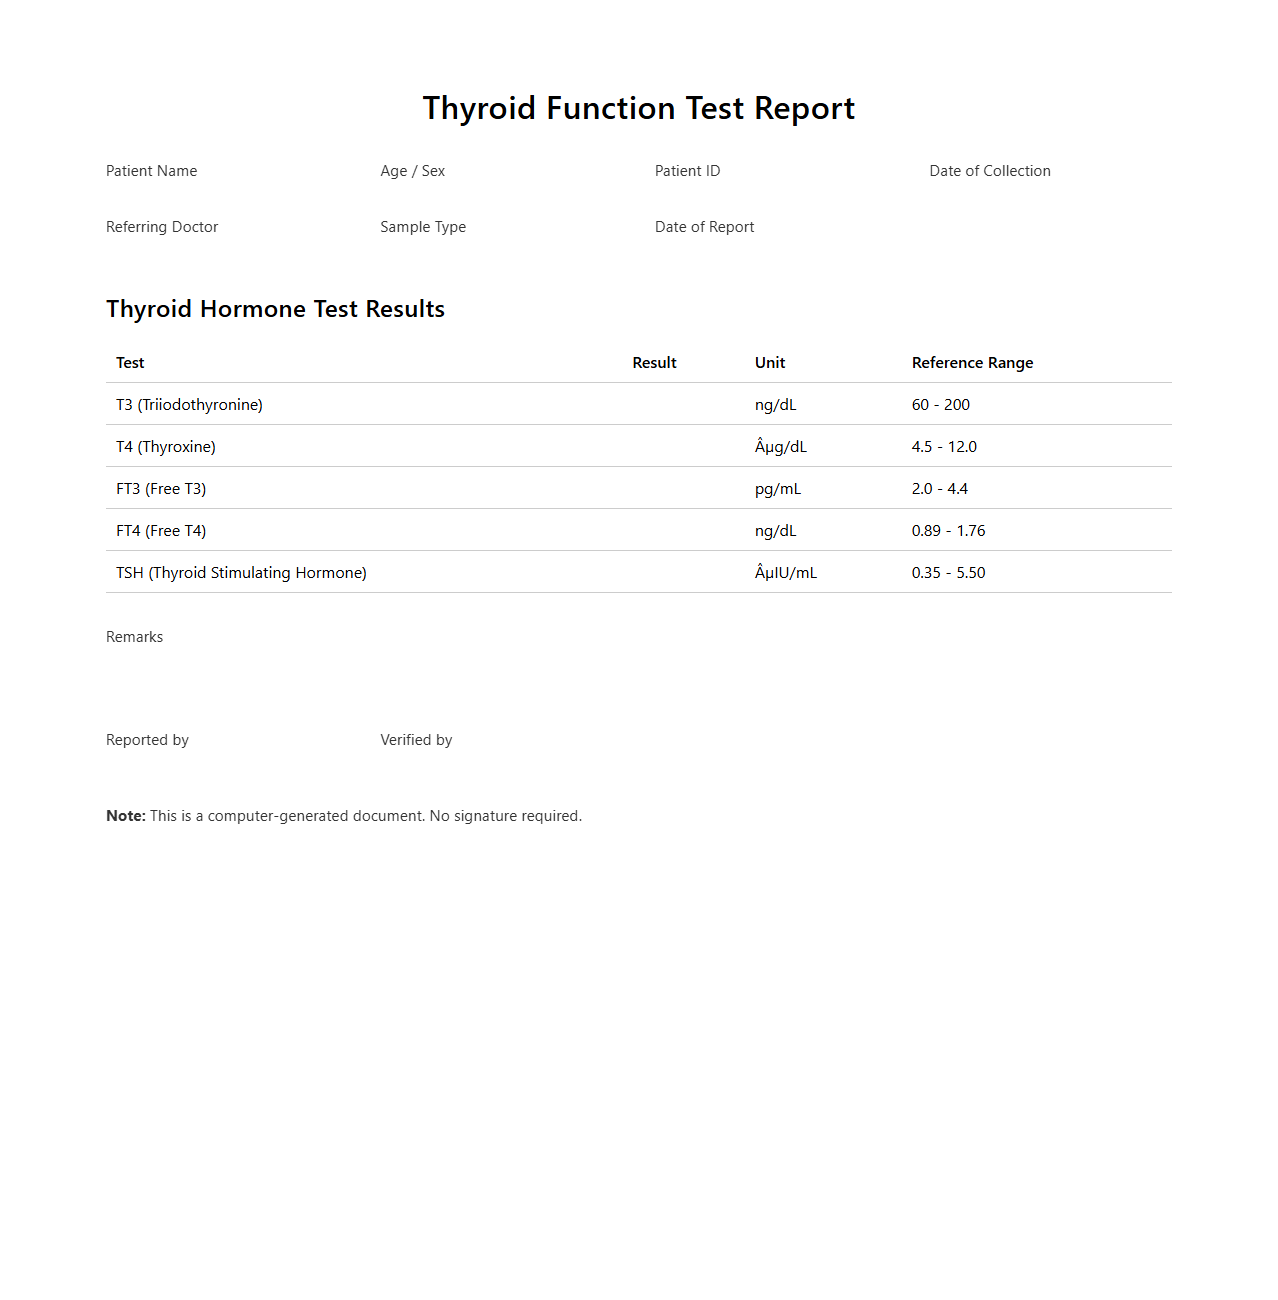Select the T4 (Thyroxine) test entry
Viewport: 1278px width, 1300px height.
pos(166,446)
